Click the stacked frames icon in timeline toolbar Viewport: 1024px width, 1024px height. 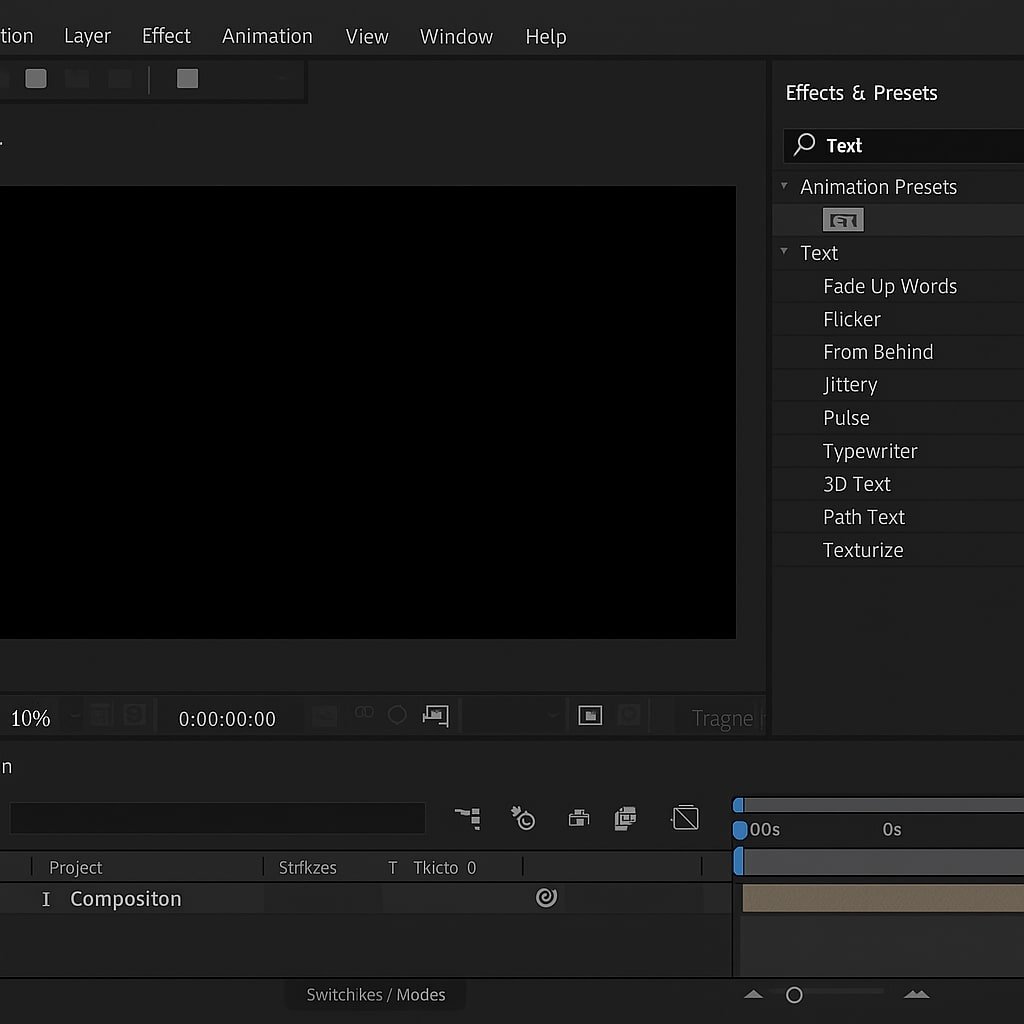(x=626, y=818)
